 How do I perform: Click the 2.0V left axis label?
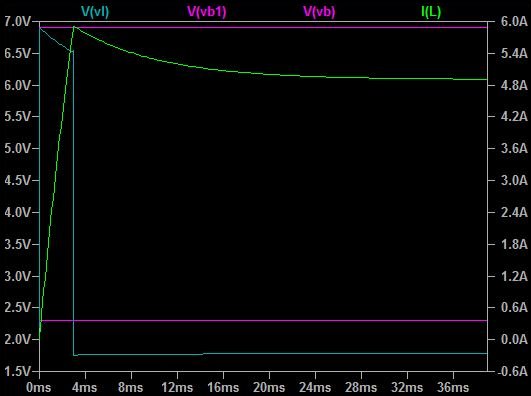[17, 339]
